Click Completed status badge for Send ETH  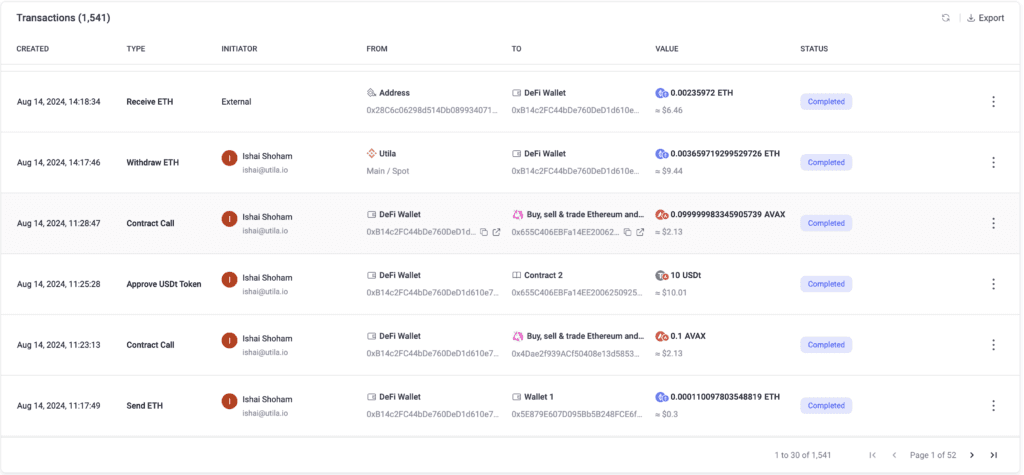(826, 406)
